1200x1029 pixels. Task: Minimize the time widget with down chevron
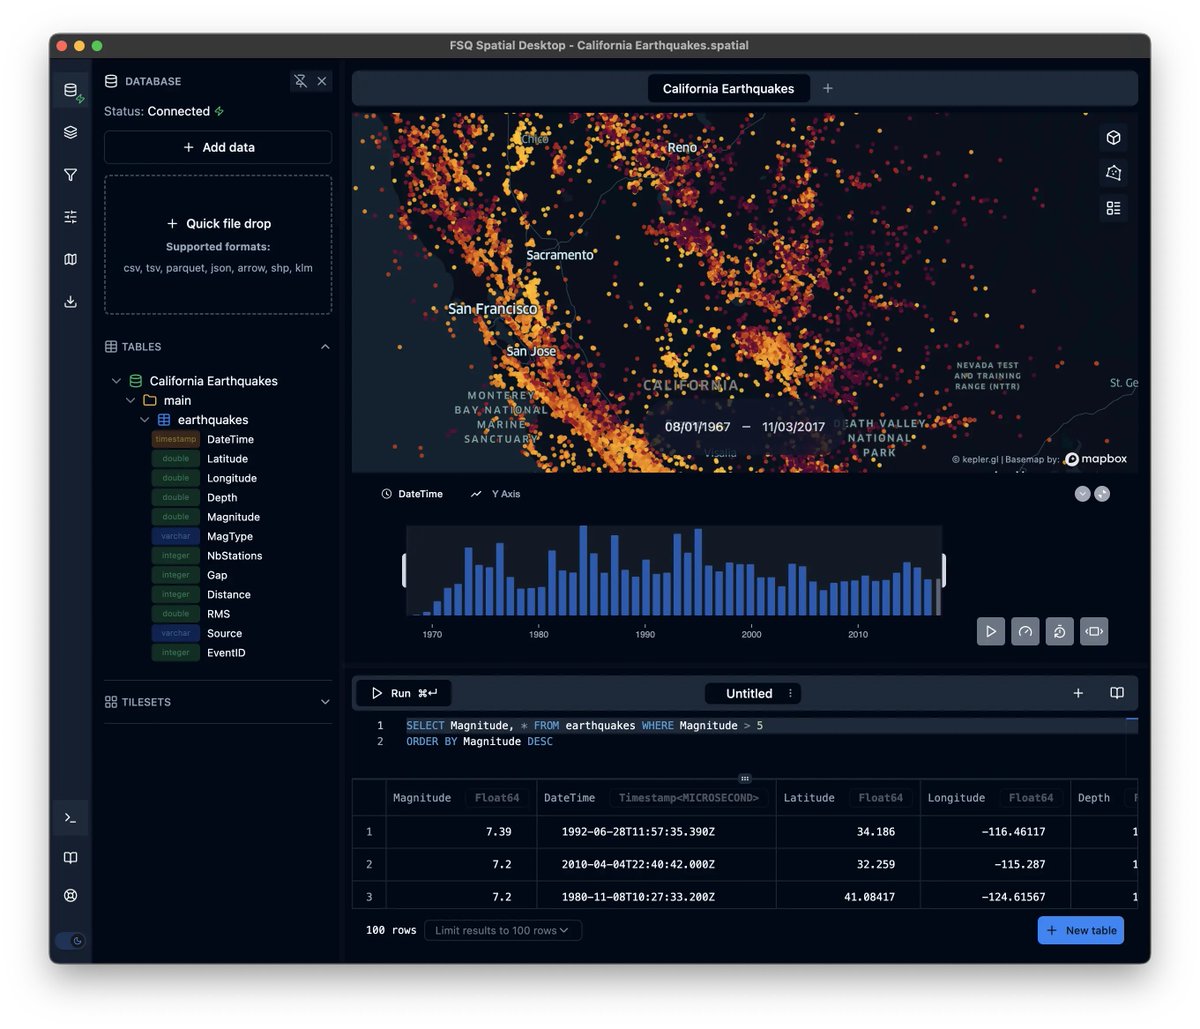pyautogui.click(x=1082, y=494)
